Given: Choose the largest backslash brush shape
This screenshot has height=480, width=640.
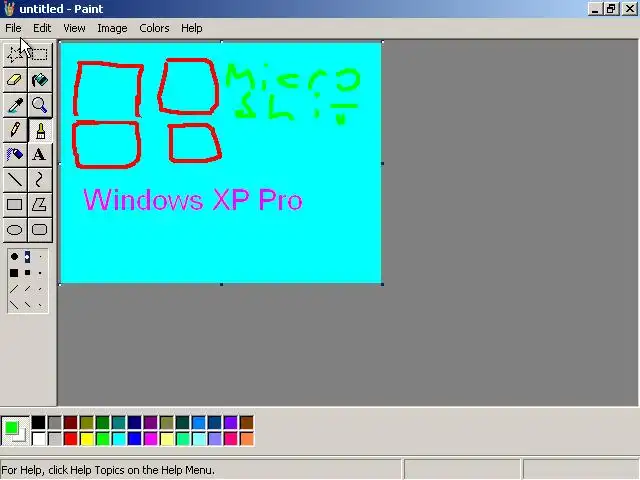Looking at the screenshot, I should (14, 304).
